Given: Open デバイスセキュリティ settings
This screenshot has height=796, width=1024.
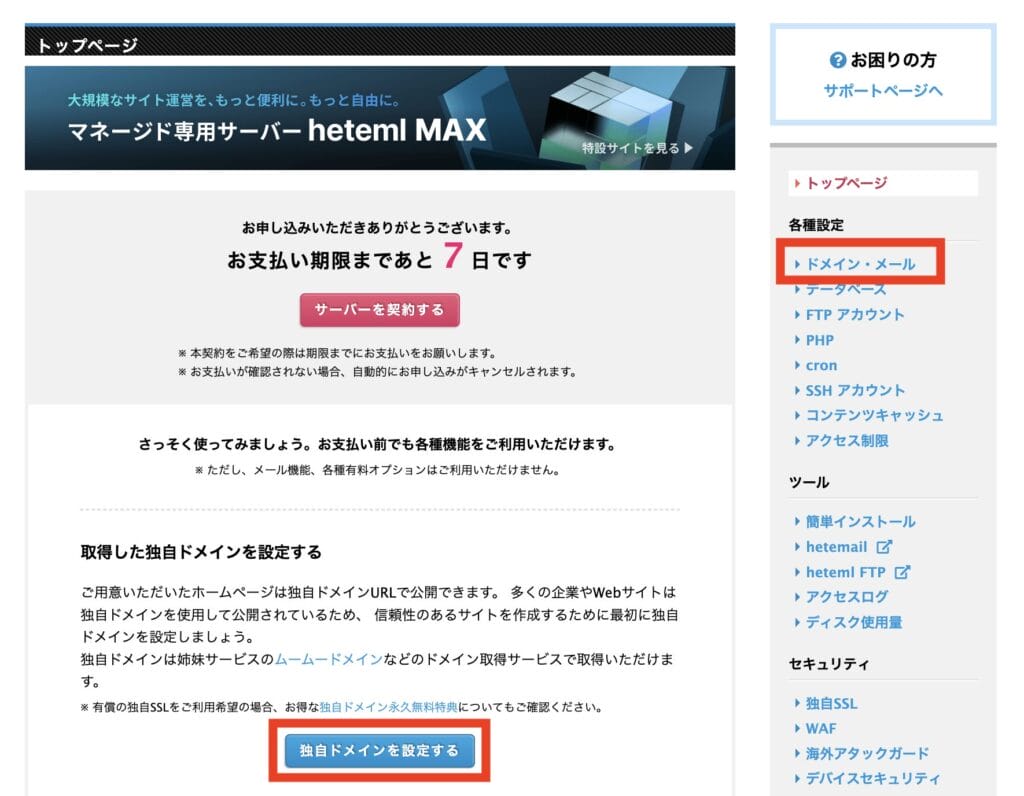Looking at the screenshot, I should (x=873, y=778).
